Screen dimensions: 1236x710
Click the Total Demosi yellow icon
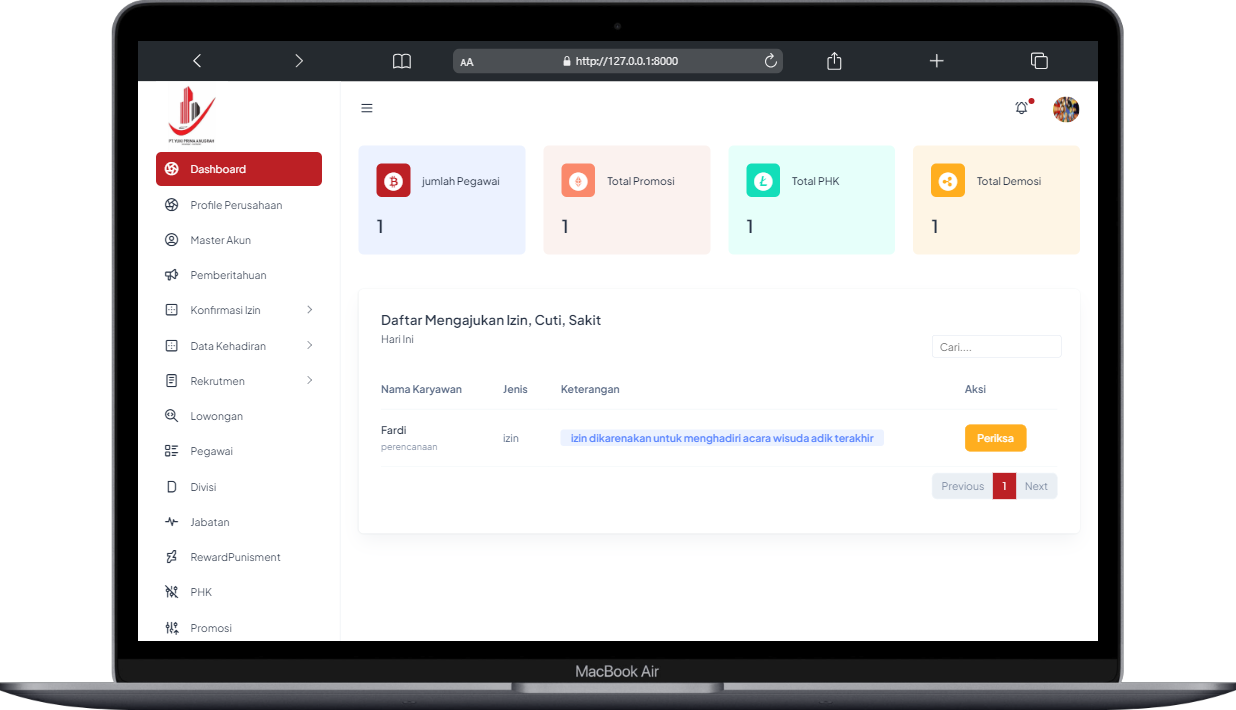pos(948,181)
